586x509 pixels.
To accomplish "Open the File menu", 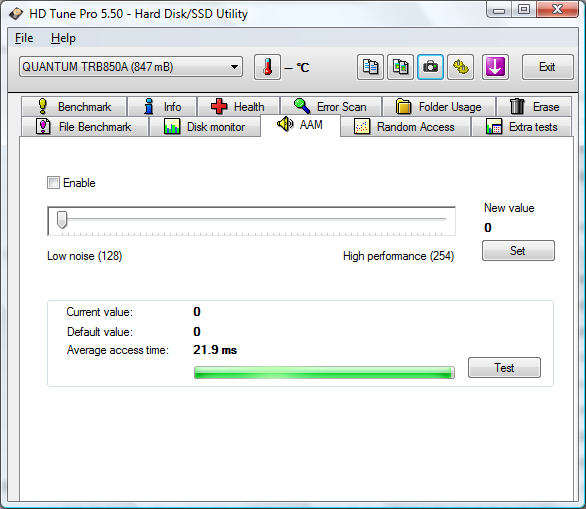I will [24, 38].
